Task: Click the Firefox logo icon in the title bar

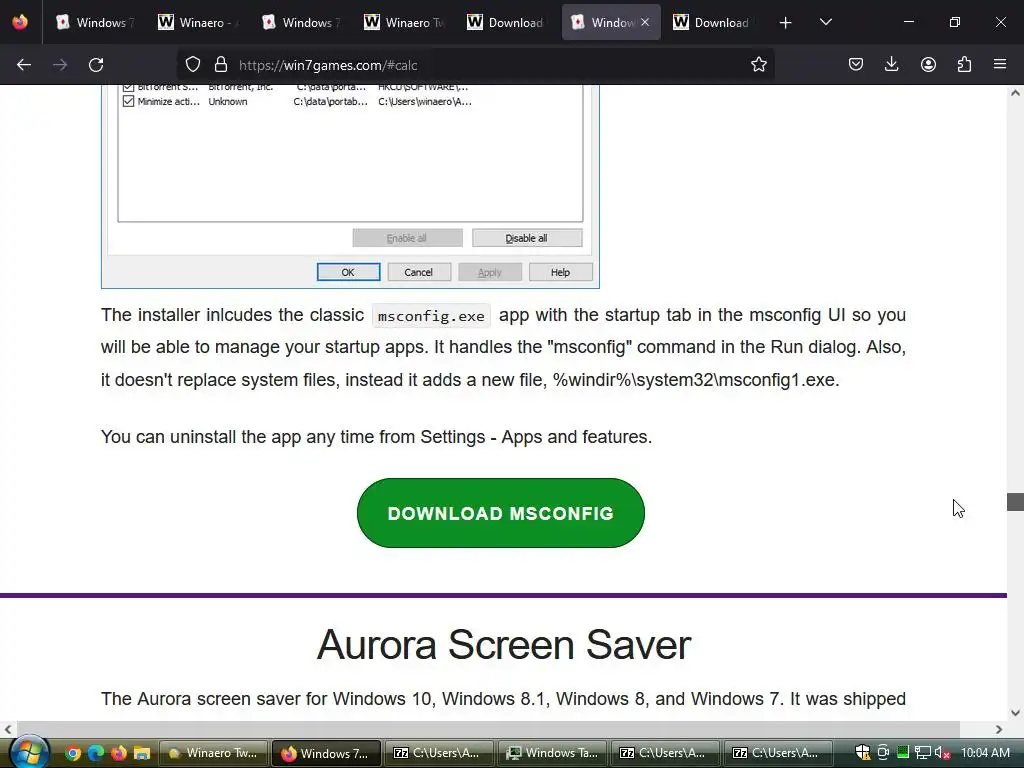Action: click(20, 22)
